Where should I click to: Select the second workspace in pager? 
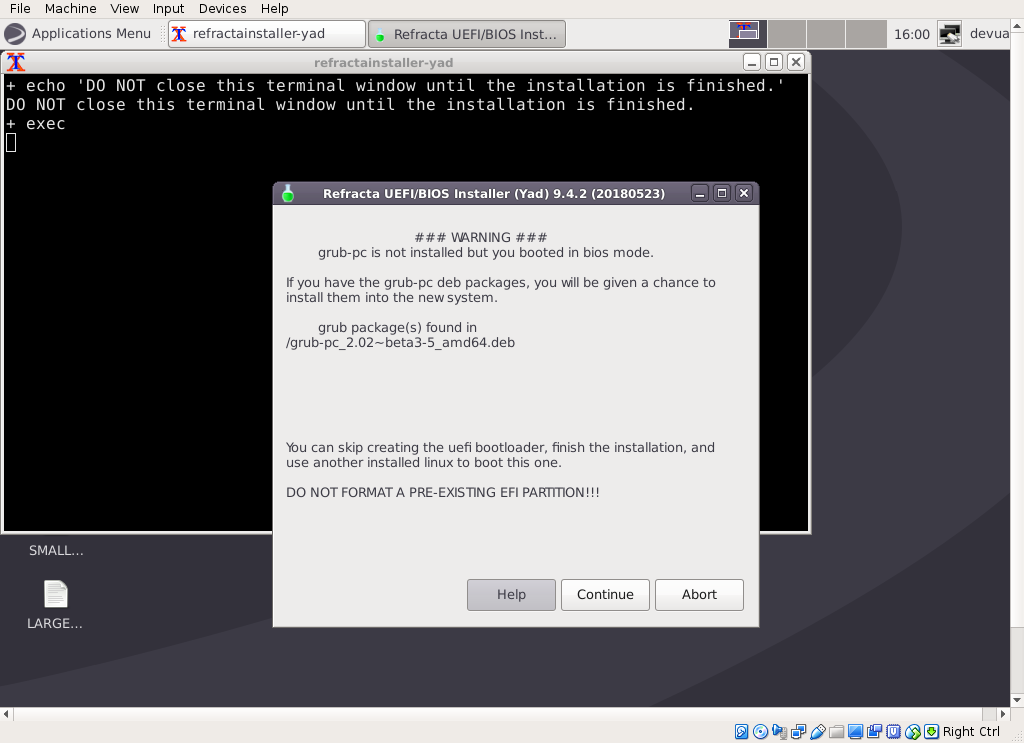[x=787, y=34]
